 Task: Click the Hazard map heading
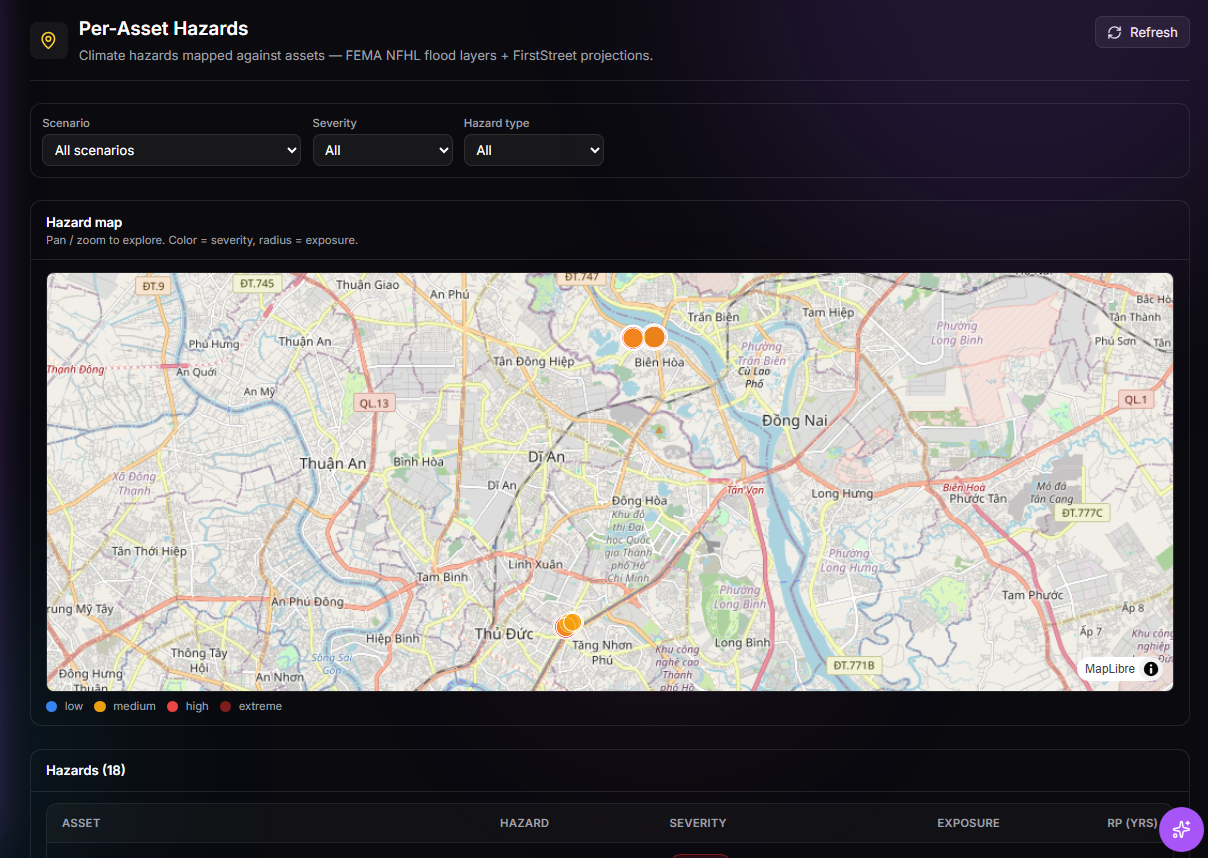pyautogui.click(x=84, y=222)
